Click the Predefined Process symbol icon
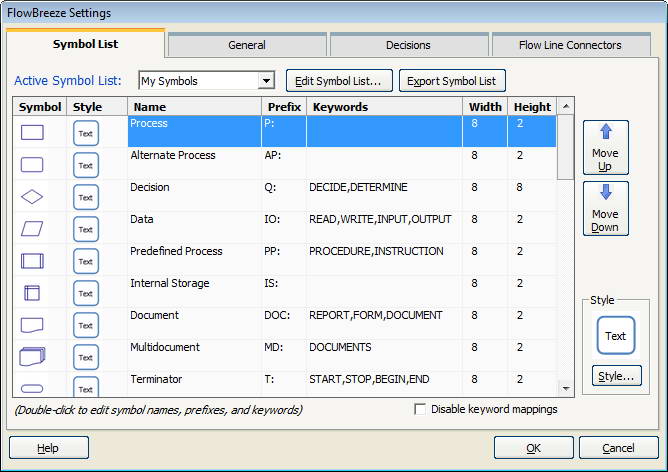 click(32, 261)
